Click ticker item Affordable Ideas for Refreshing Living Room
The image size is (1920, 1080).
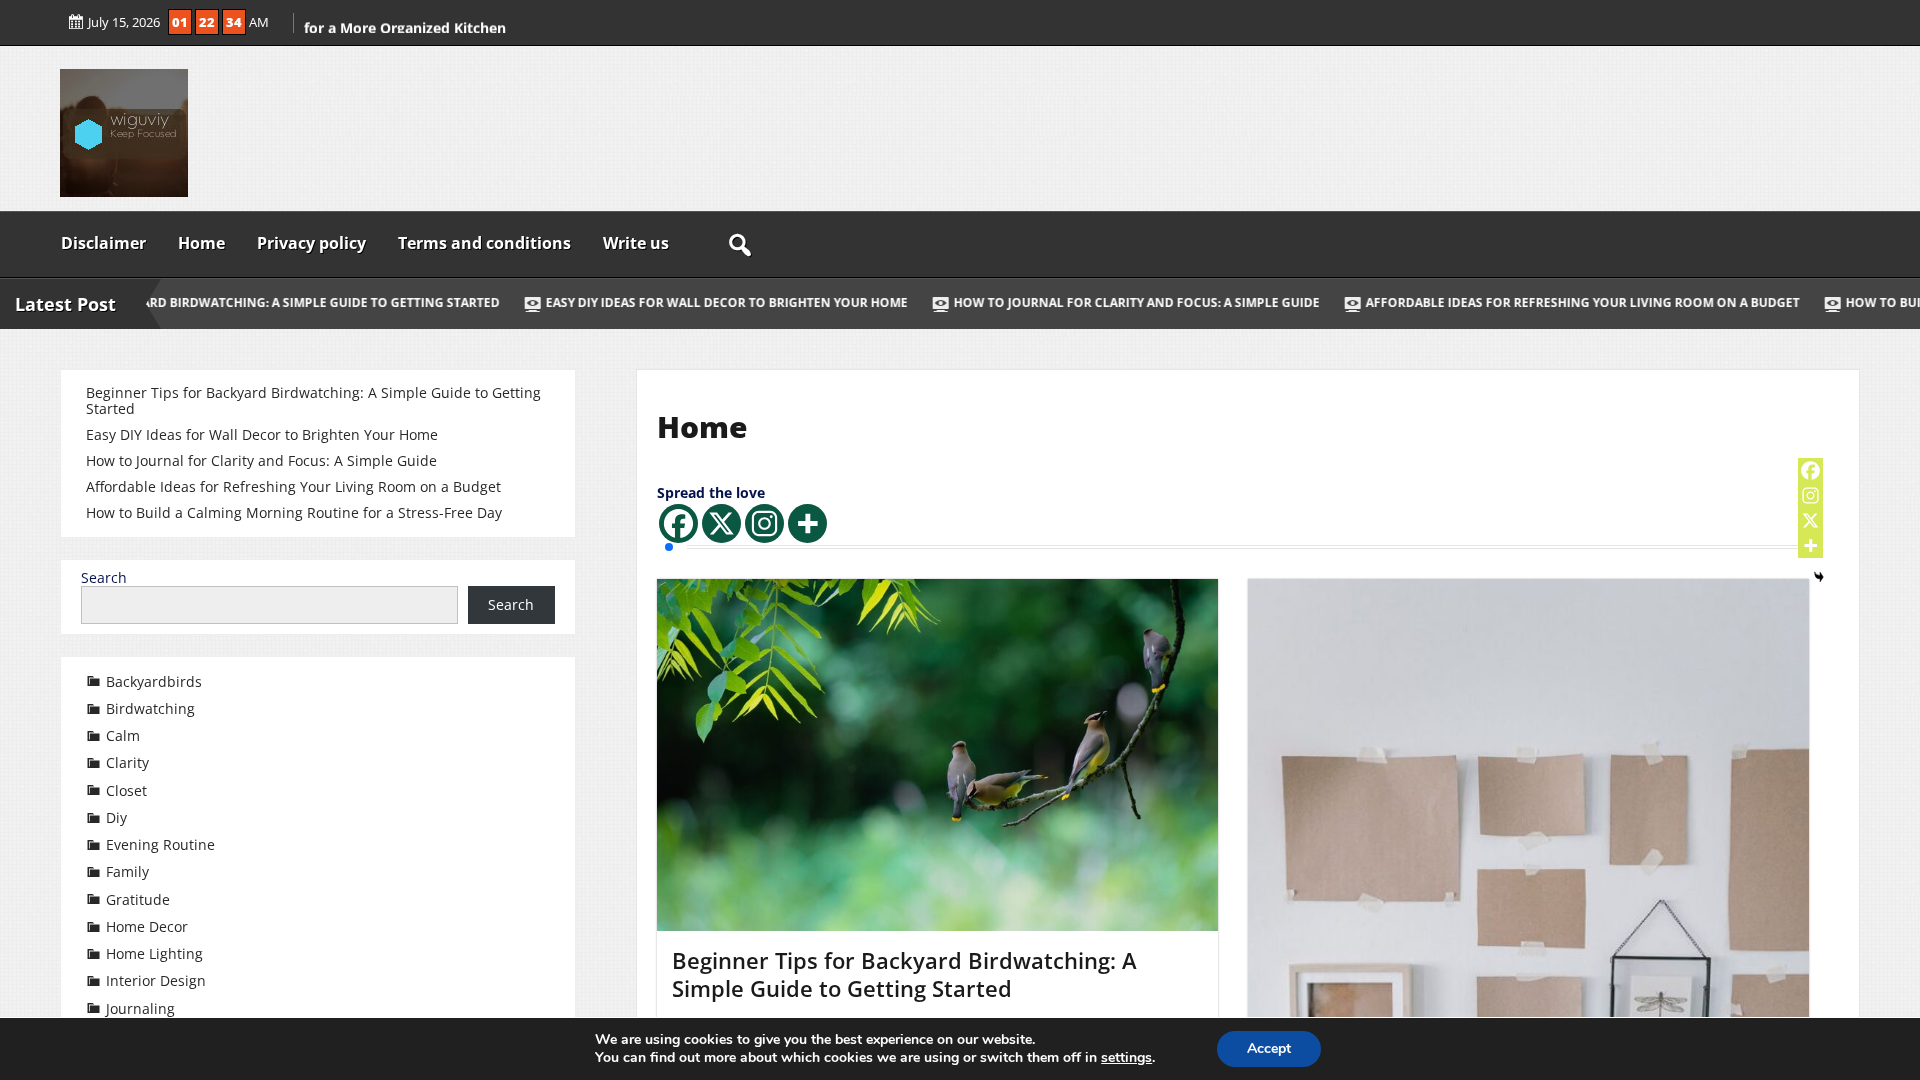1572,303
